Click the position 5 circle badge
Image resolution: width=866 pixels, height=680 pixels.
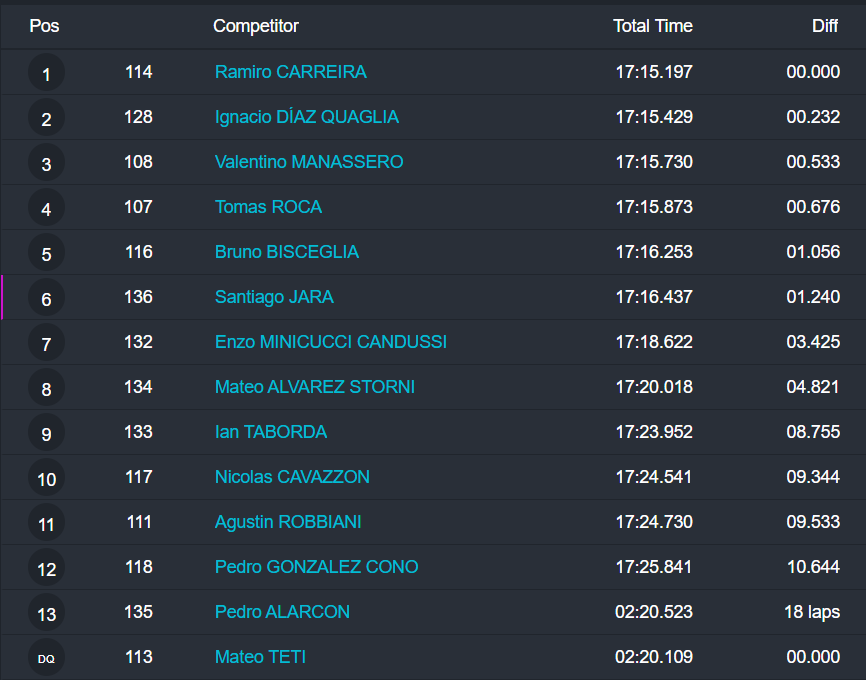tap(46, 253)
